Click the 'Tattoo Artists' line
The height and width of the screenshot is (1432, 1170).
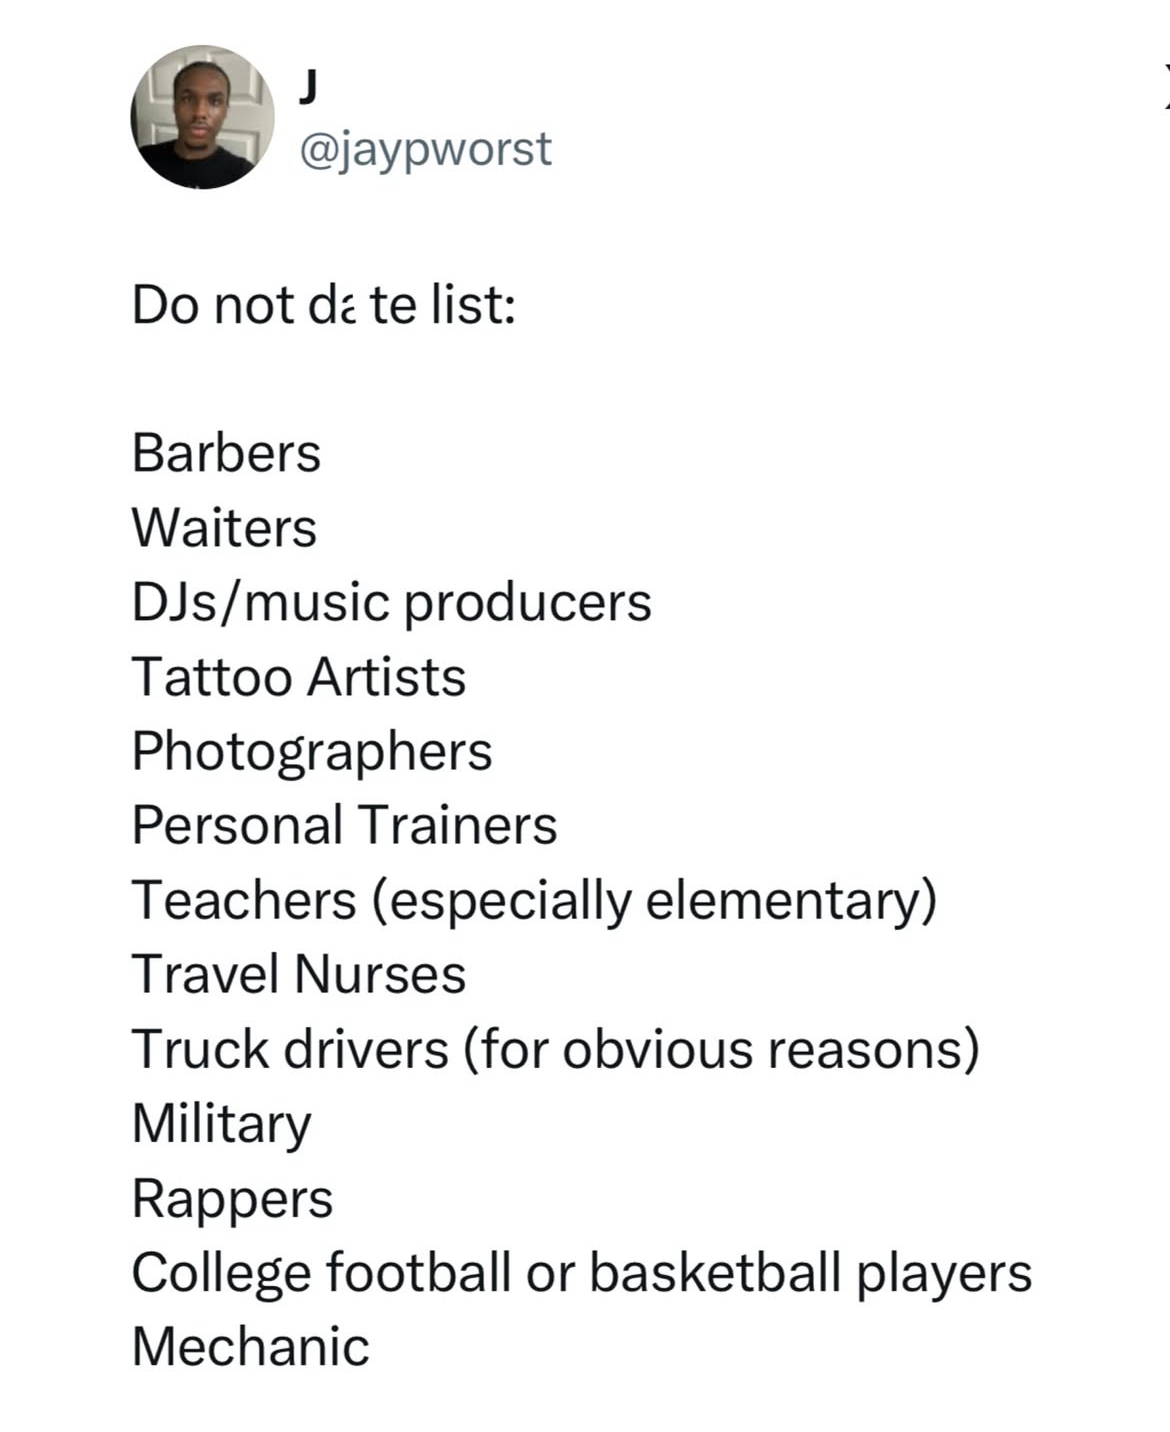click(x=299, y=676)
